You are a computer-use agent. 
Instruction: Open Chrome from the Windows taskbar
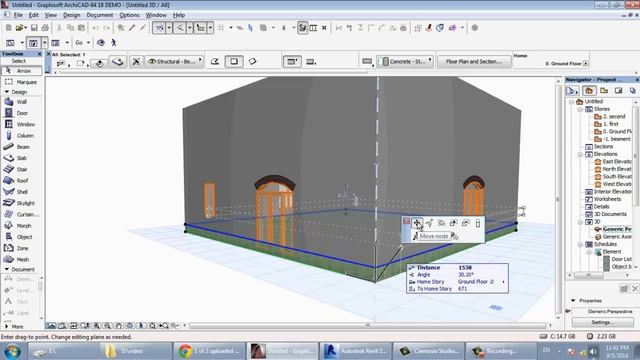click(x=209, y=351)
